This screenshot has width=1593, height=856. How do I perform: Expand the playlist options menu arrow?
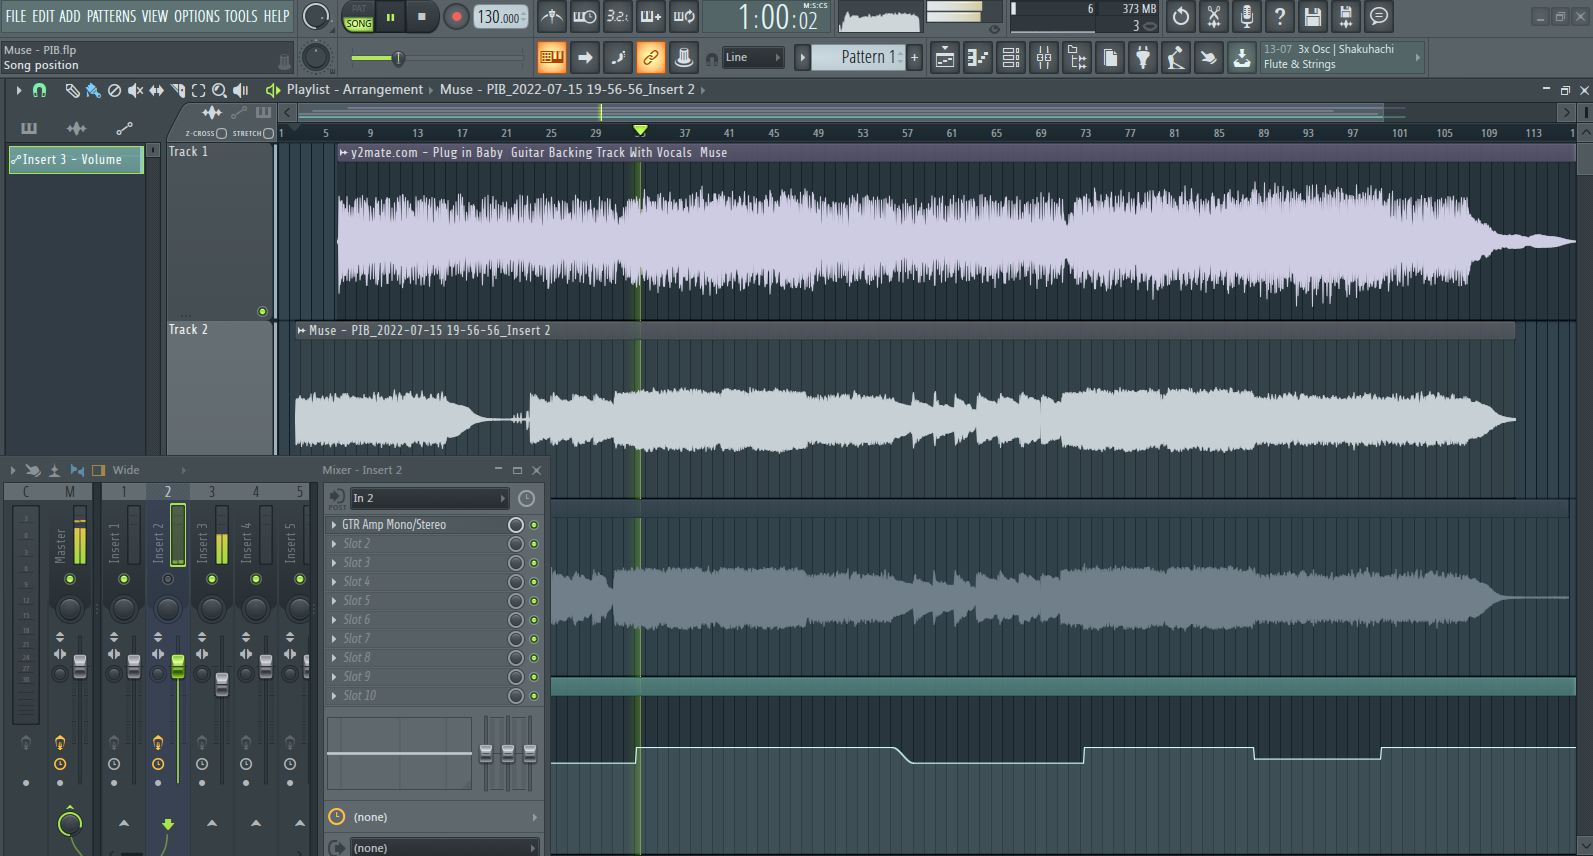click(18, 90)
